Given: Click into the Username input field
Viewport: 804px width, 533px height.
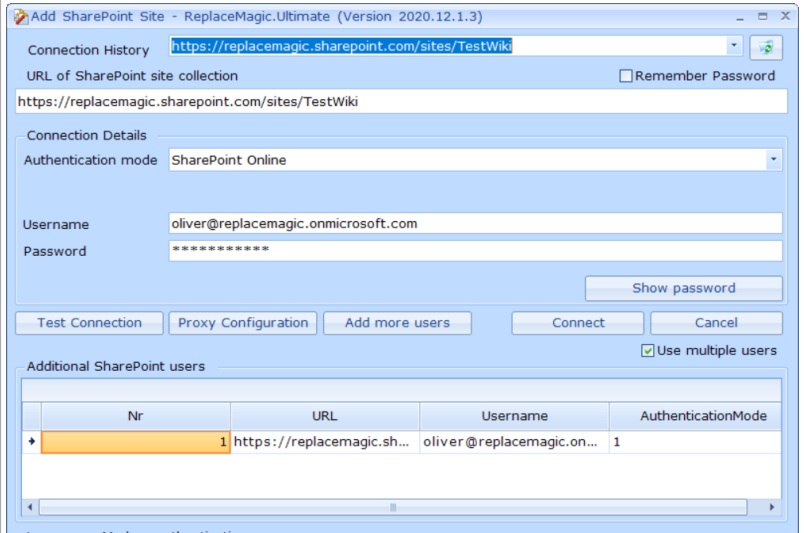Looking at the screenshot, I should coord(475,224).
